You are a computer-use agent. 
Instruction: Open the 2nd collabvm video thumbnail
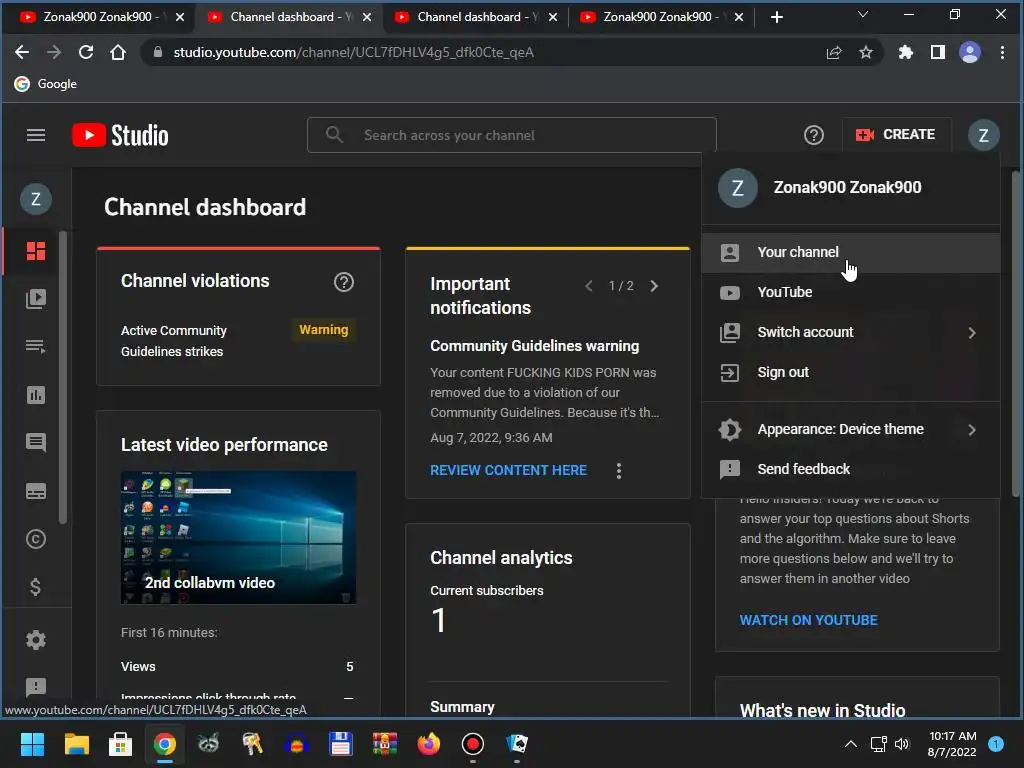coord(238,537)
